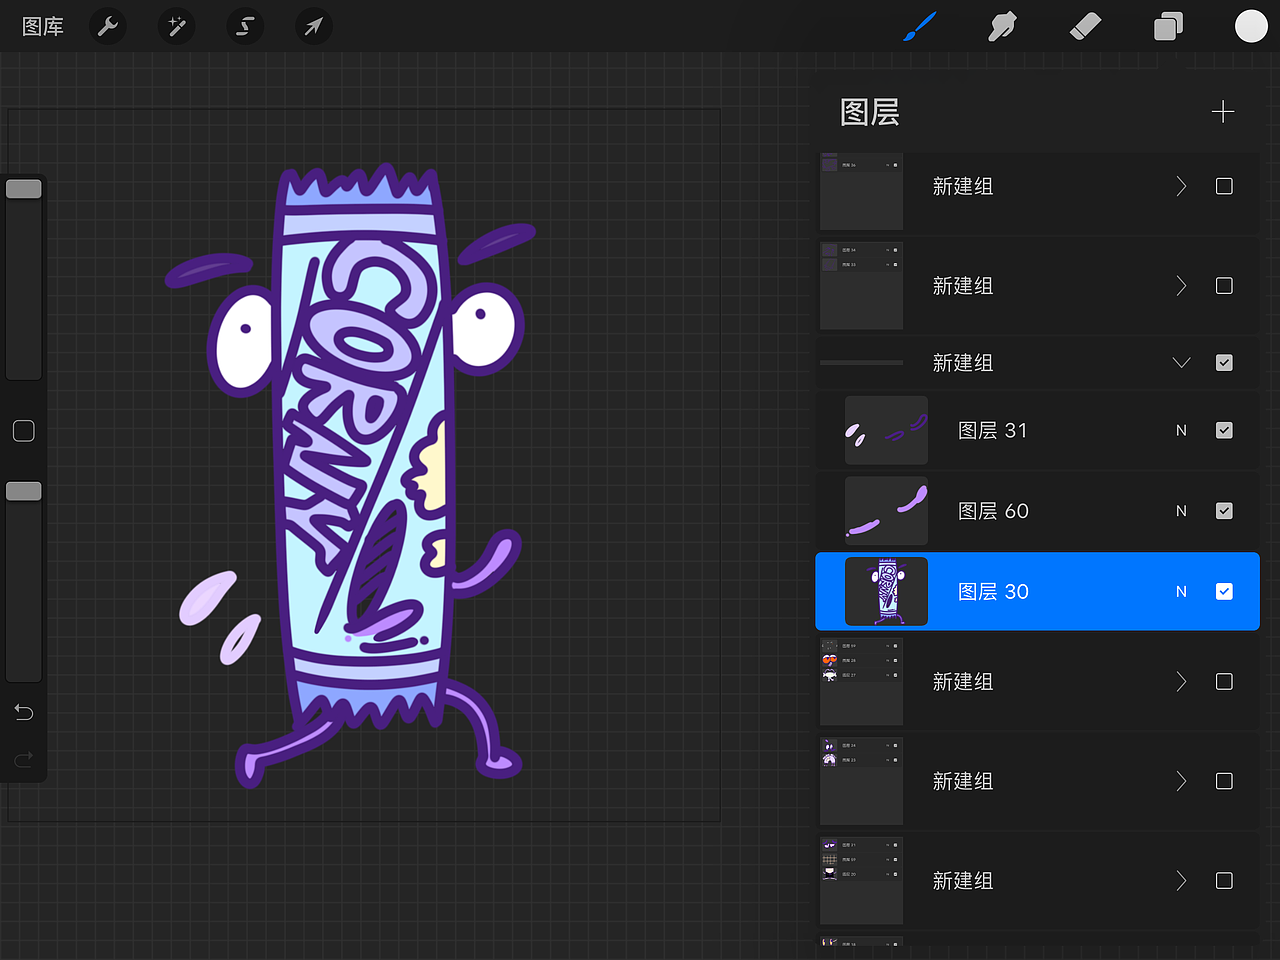Activate the Selection tool (S ribbon icon)
1280x960 pixels.
pyautogui.click(x=245, y=26)
